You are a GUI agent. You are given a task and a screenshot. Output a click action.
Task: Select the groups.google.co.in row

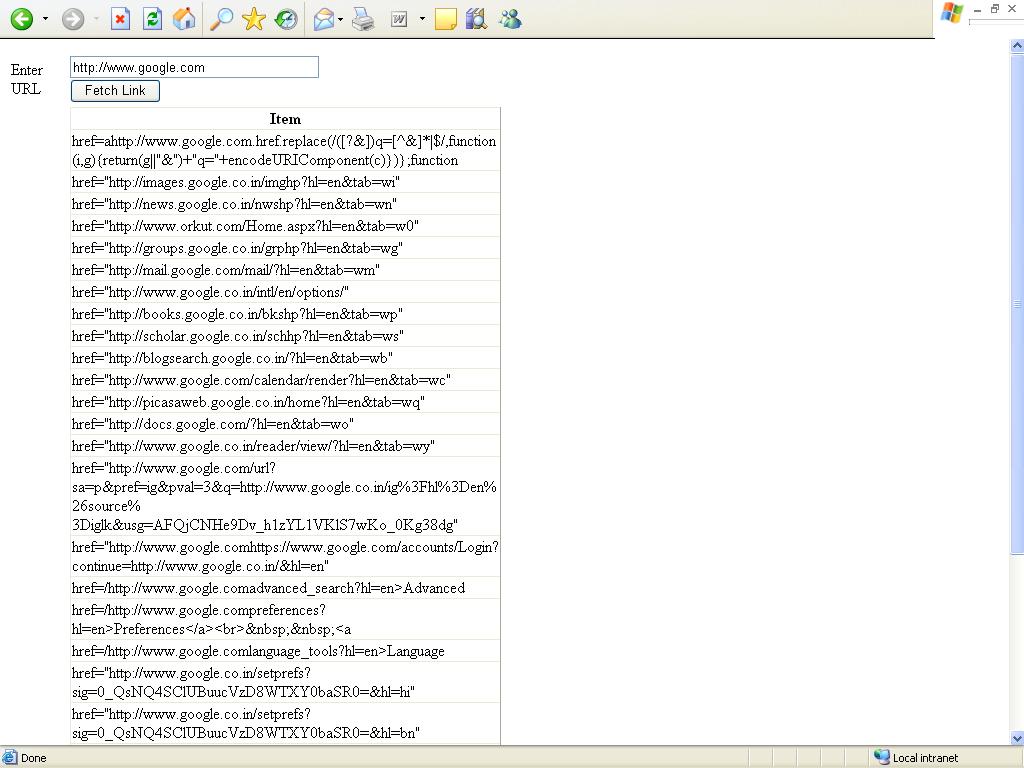285,248
